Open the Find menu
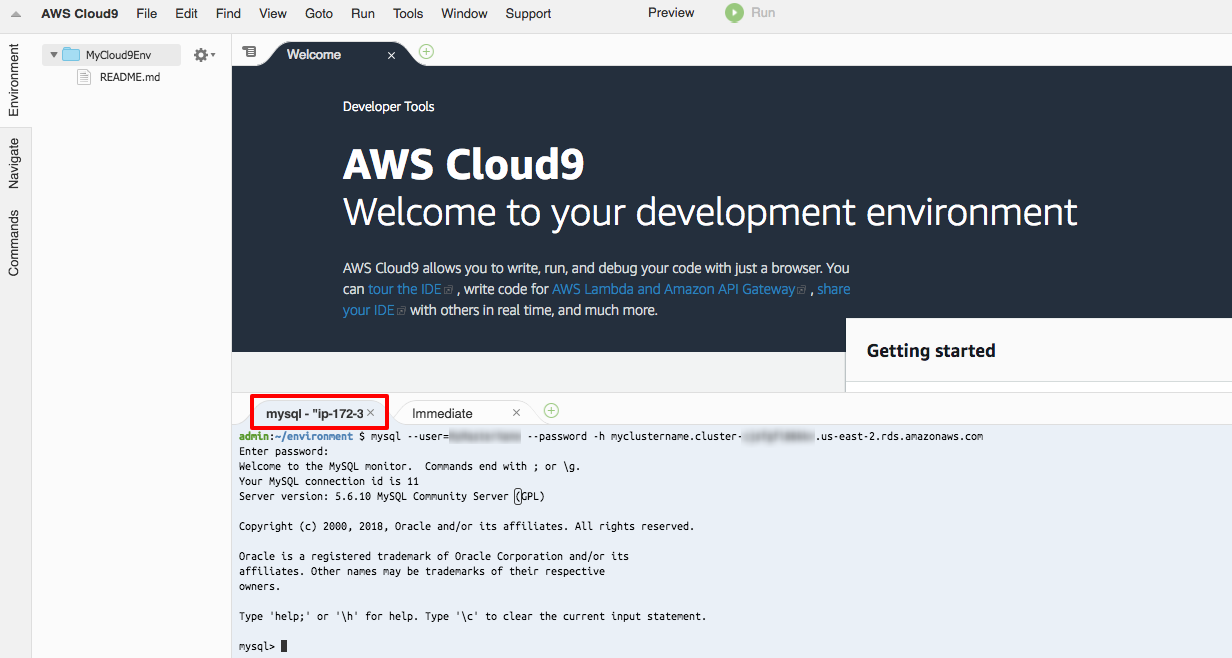The image size is (1232, 658). tap(228, 13)
